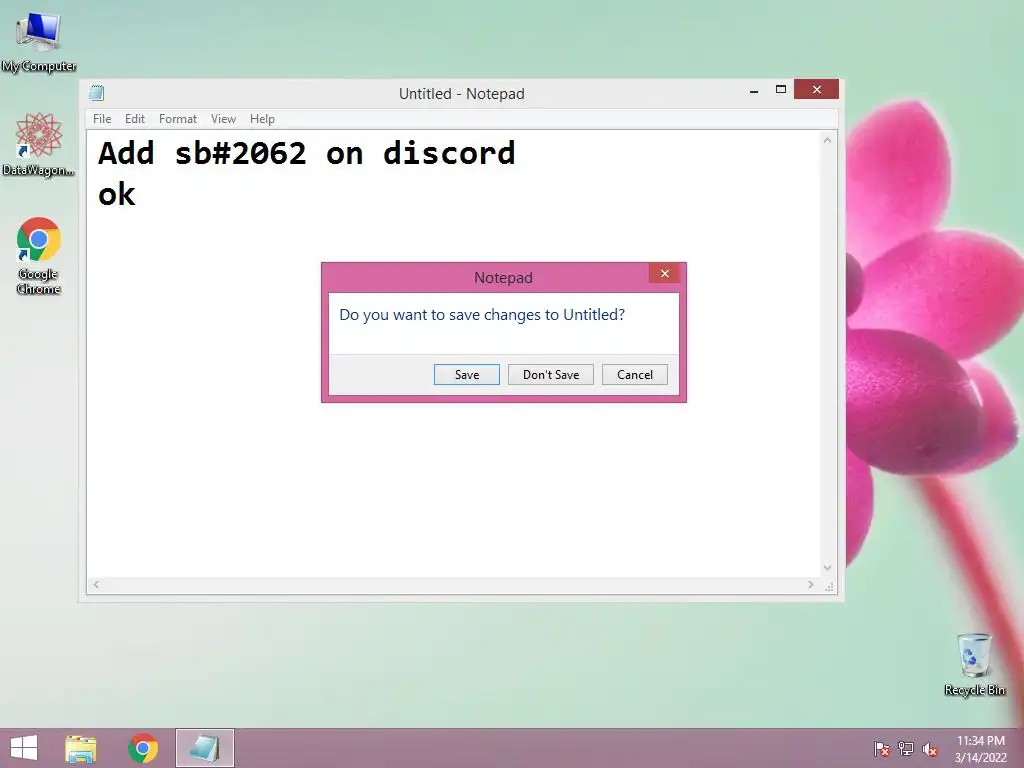Click the 'ok' text line
This screenshot has height=768, width=1024.
(117, 195)
